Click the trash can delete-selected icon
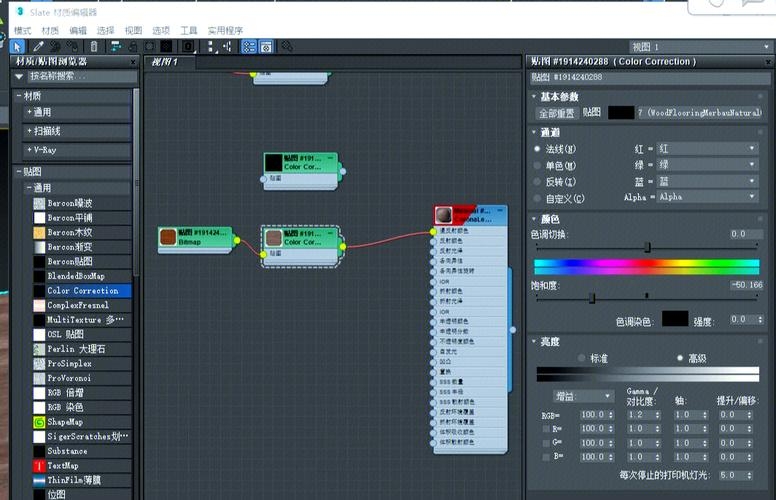The width and height of the screenshot is (776, 500). coord(94,47)
